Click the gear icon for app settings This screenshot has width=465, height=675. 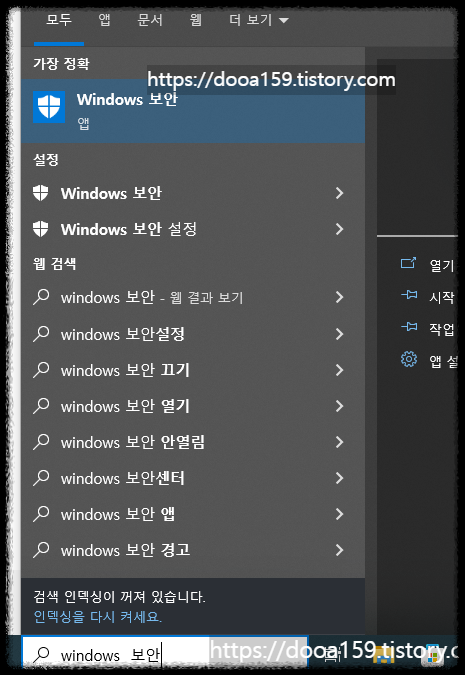click(x=409, y=359)
